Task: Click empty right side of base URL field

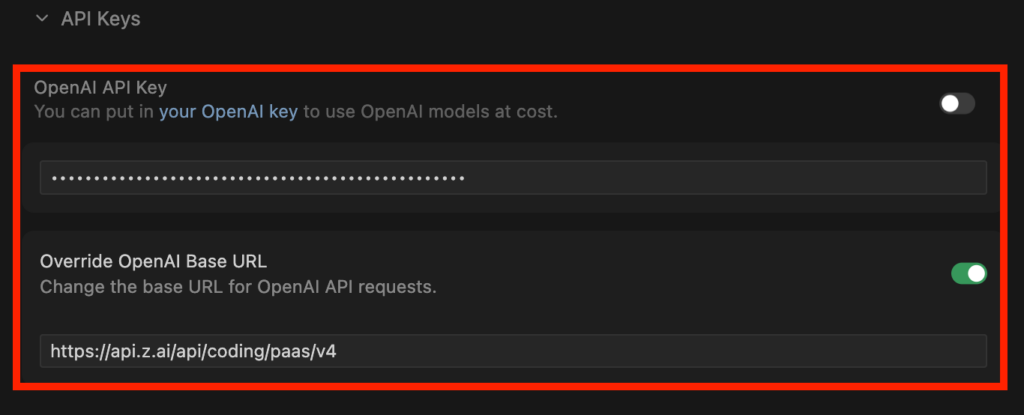Action: [700, 351]
